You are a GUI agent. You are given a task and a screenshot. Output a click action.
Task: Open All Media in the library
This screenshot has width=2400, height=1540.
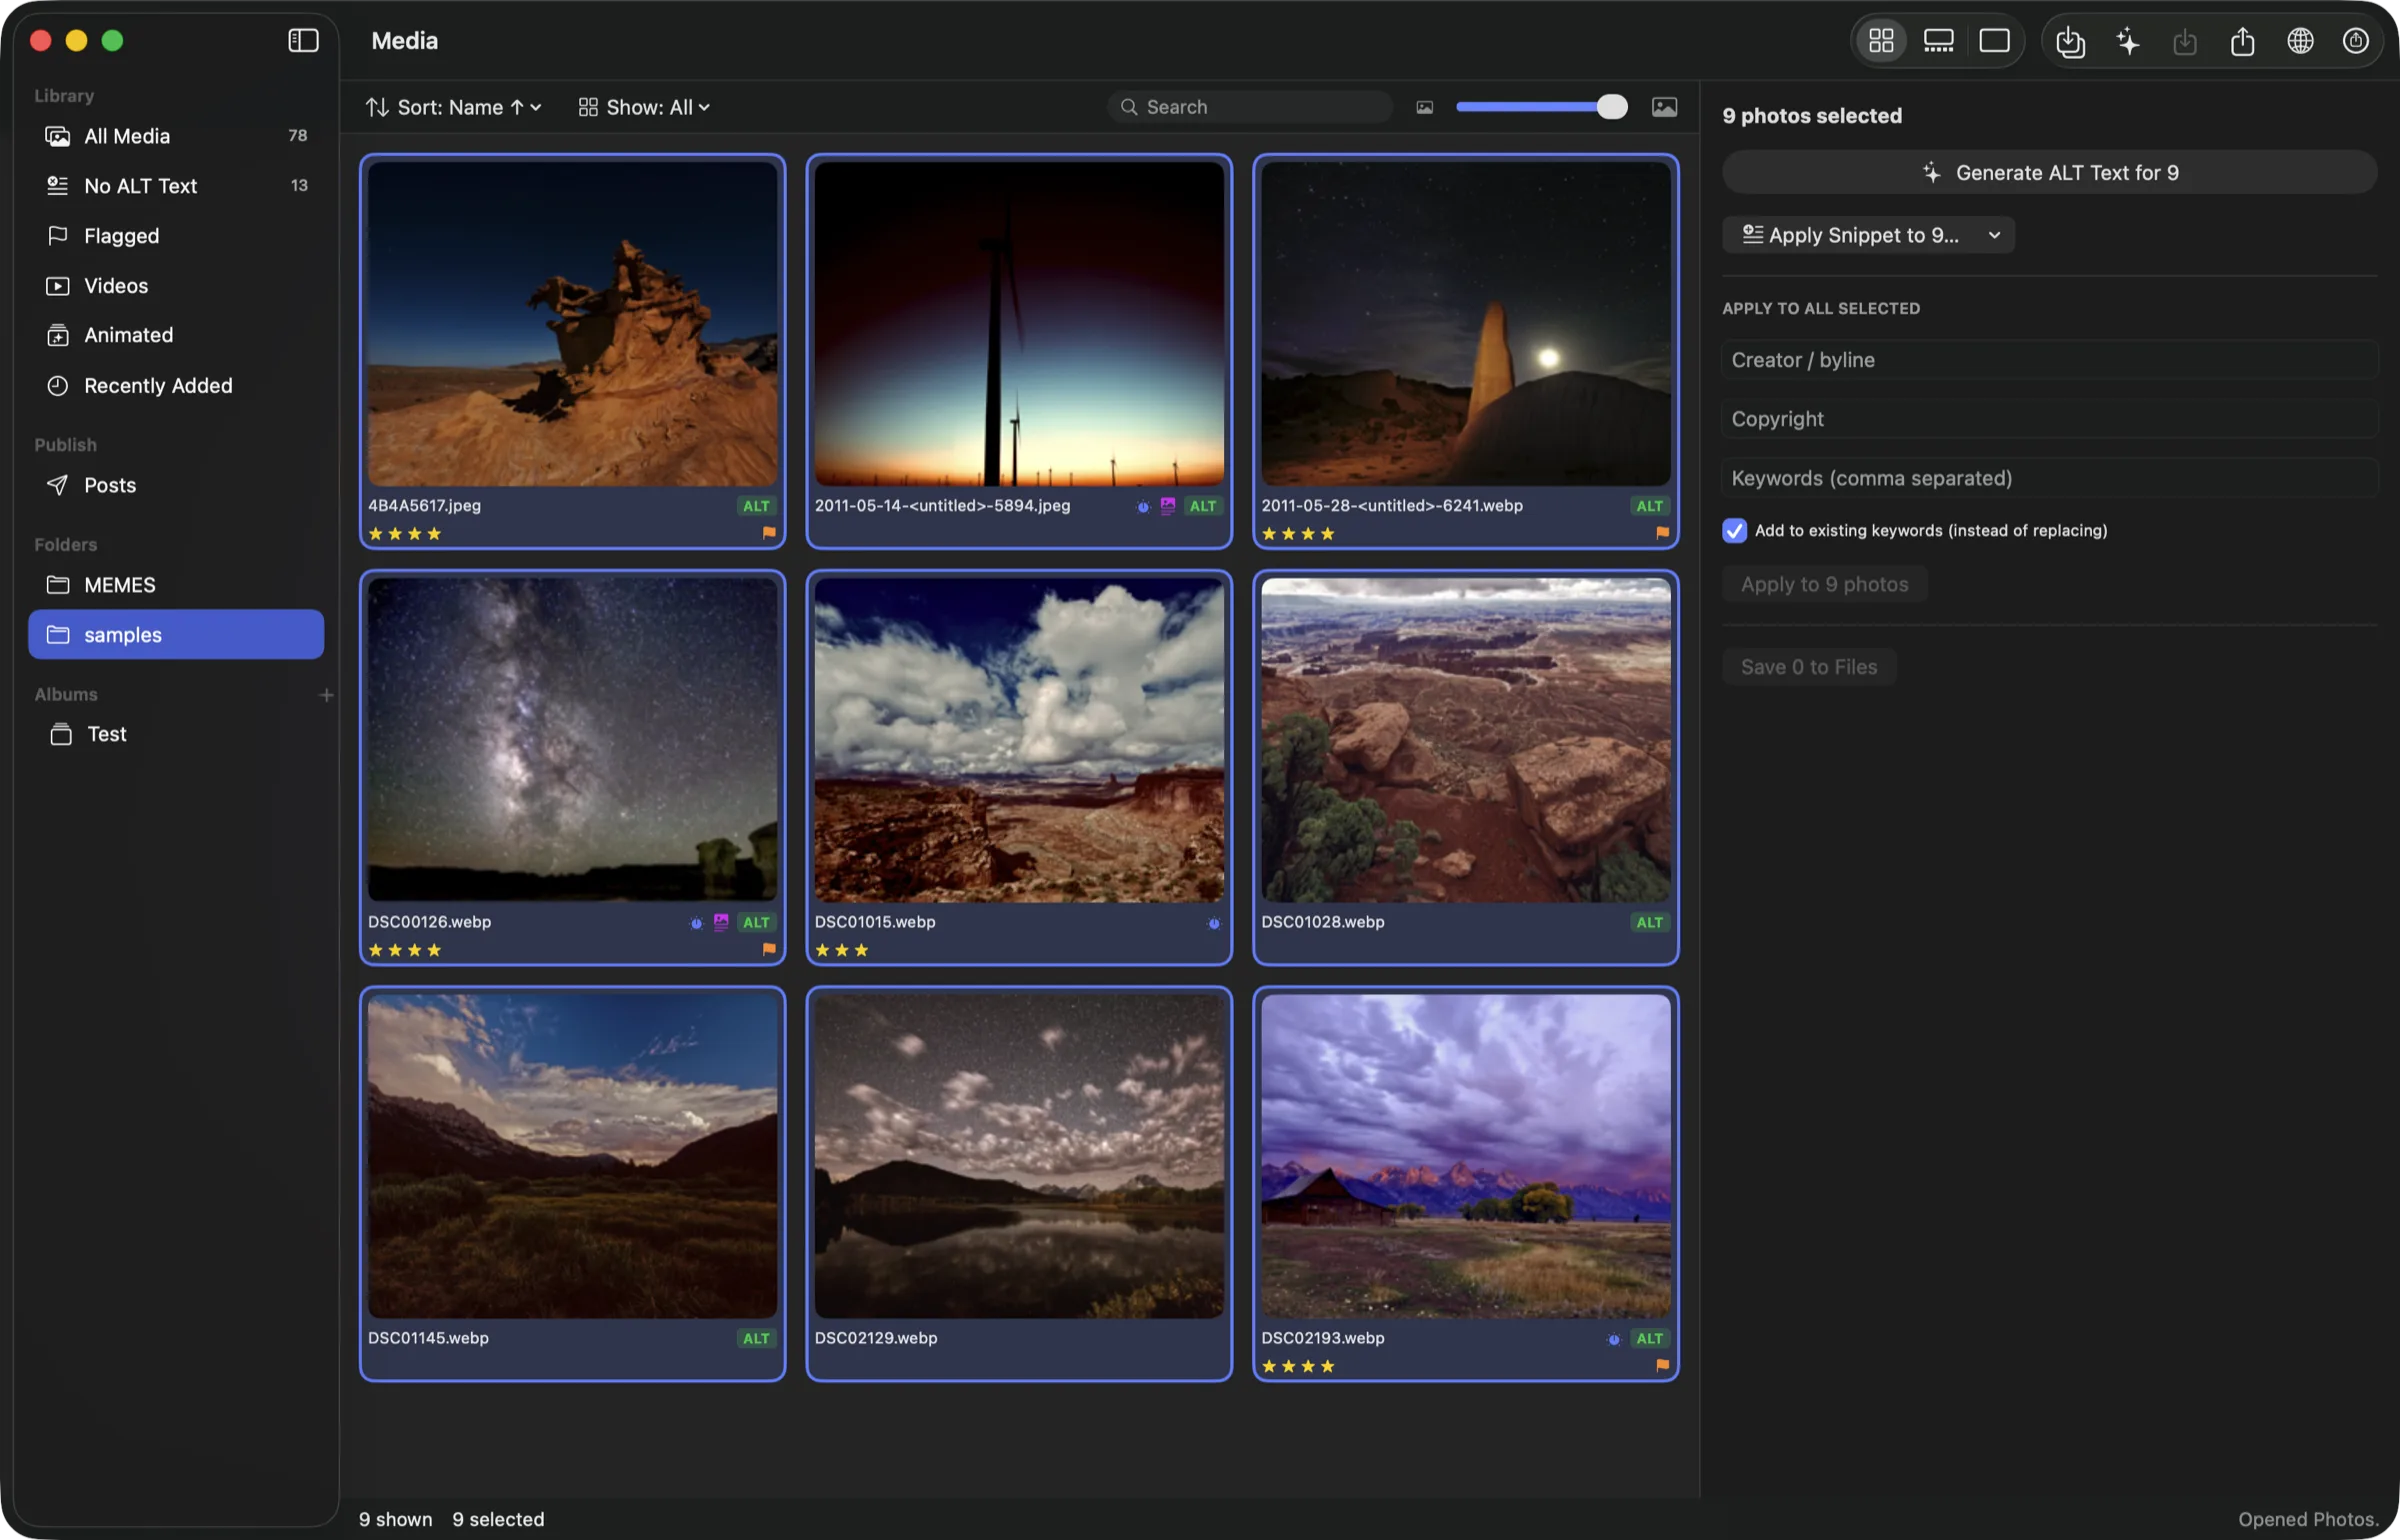point(176,136)
